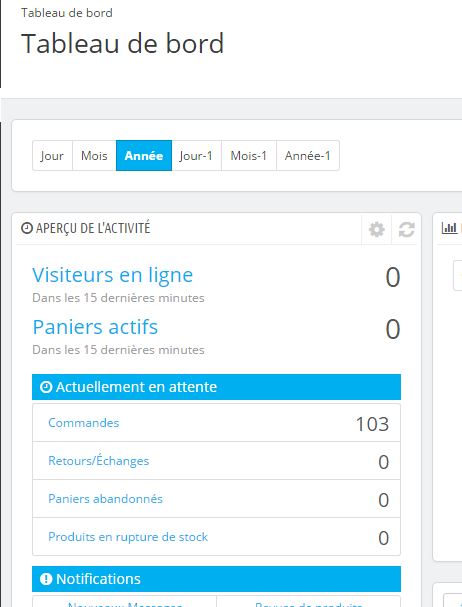462x607 pixels.
Task: Open Retours/Échanges link
Action: coord(98,460)
